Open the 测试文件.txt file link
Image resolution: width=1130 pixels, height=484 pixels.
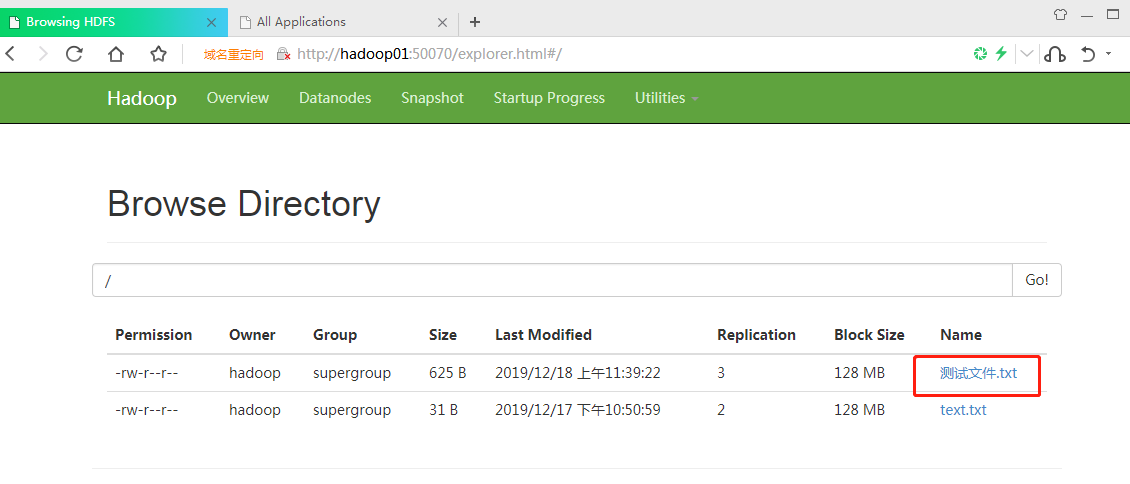point(979,373)
